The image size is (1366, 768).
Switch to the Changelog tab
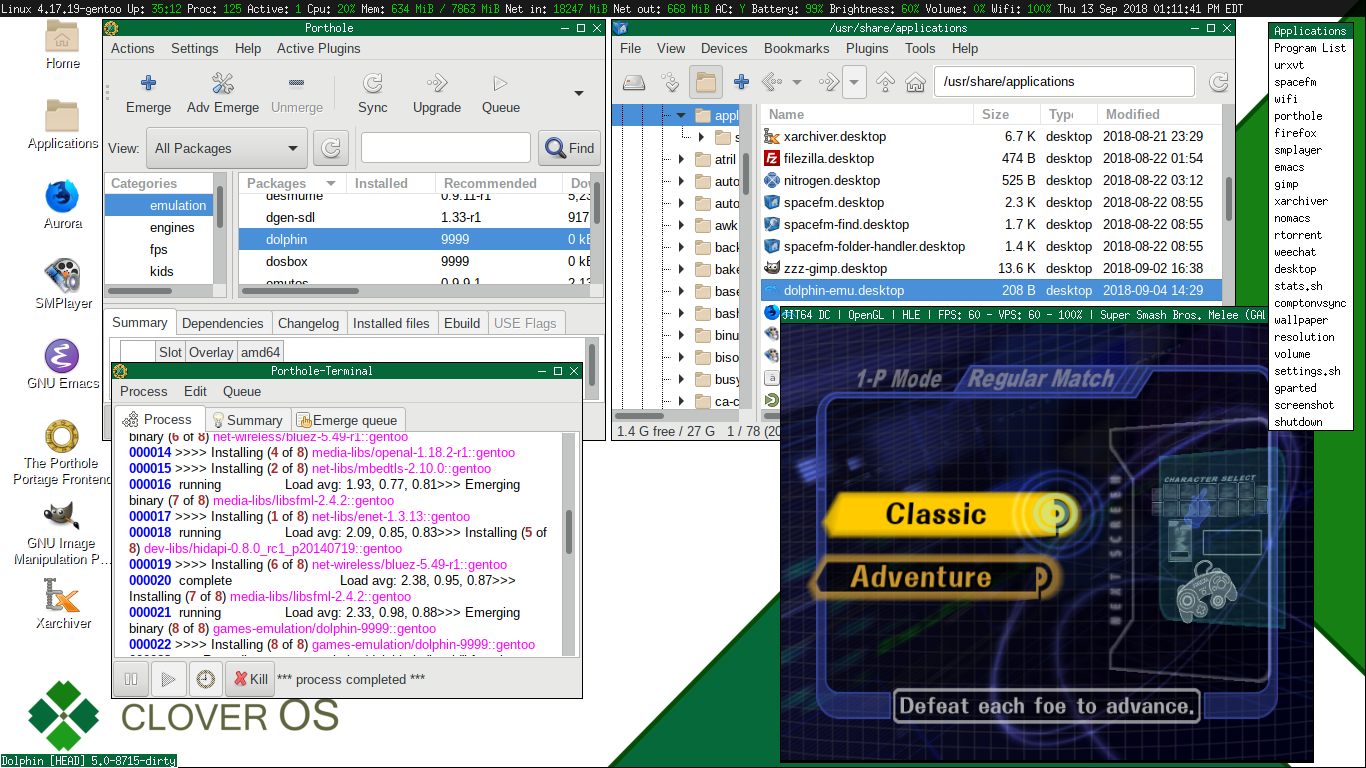point(308,323)
